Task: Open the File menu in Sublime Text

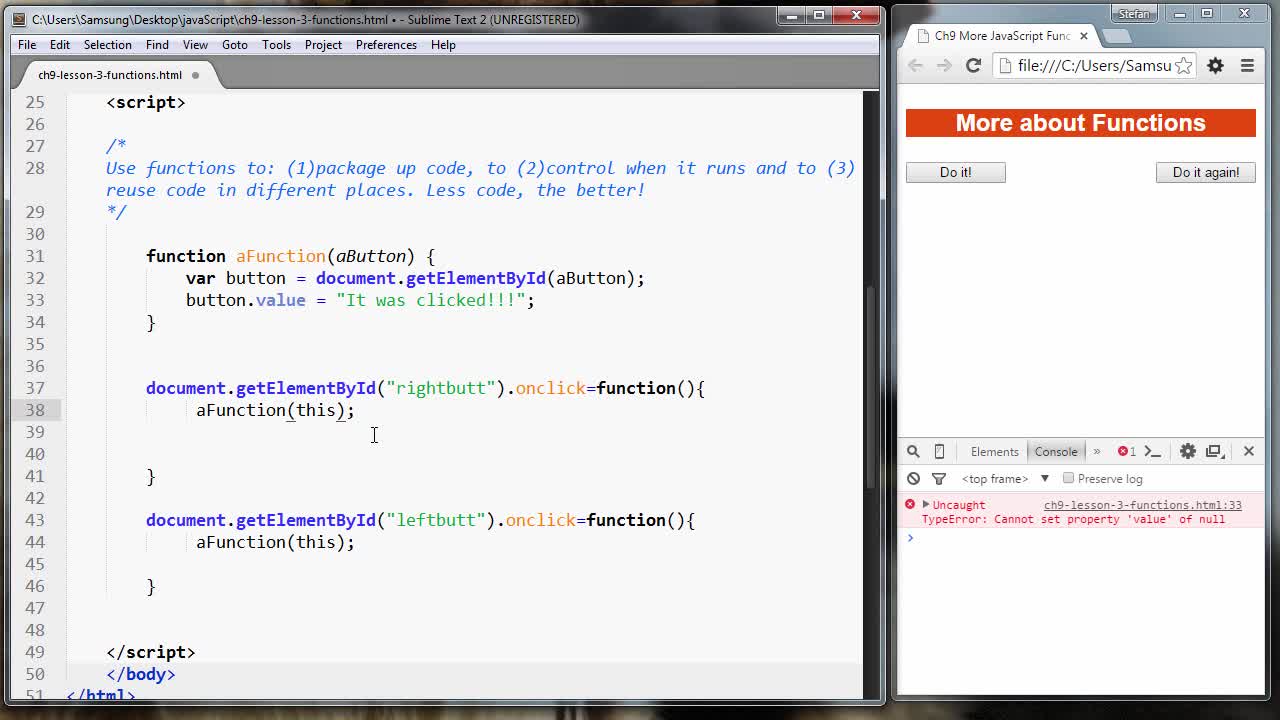Action: [x=27, y=45]
